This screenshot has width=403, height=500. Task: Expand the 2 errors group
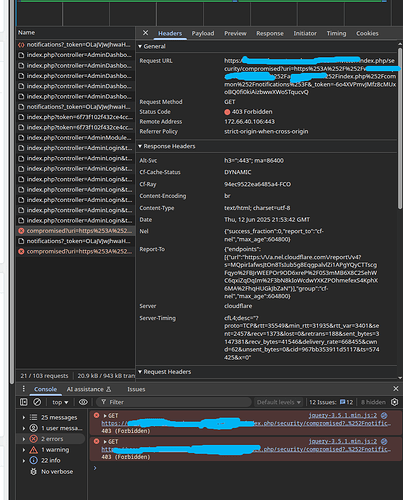point(24,439)
